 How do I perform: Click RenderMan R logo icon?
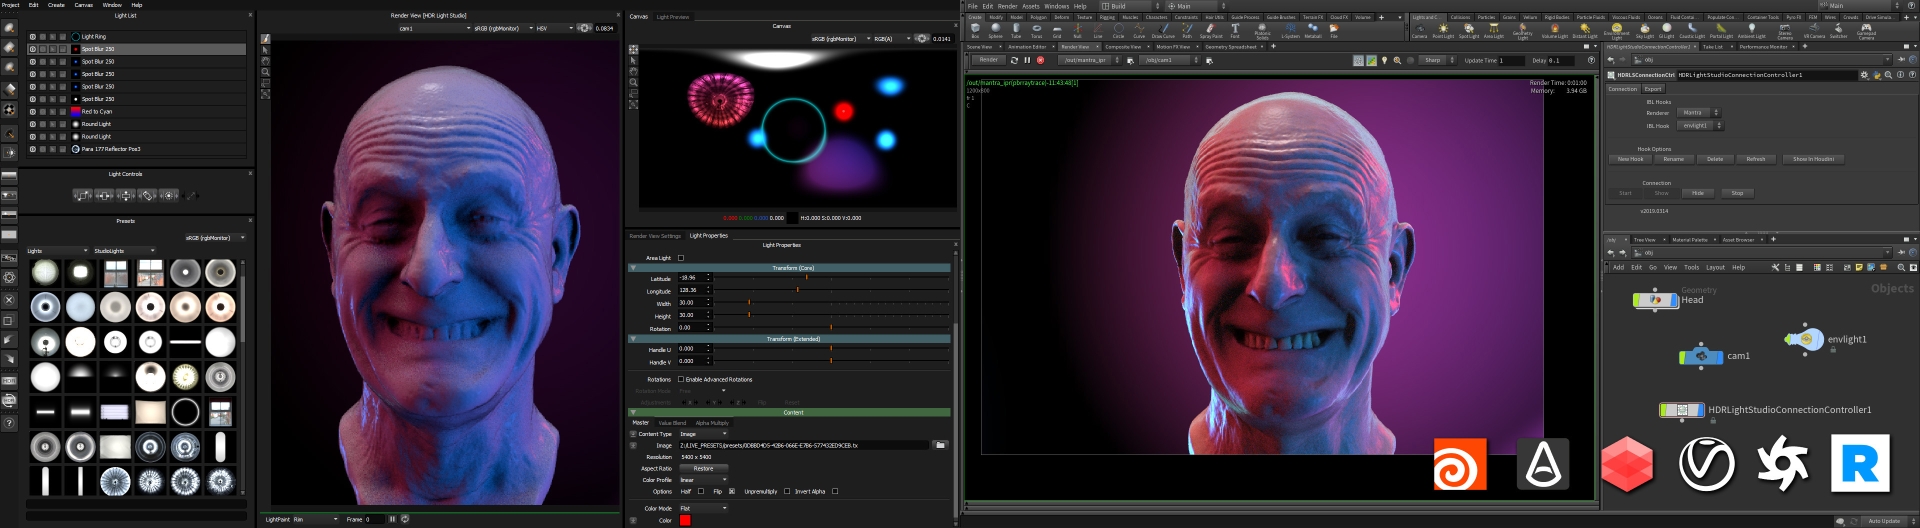pos(1860,463)
